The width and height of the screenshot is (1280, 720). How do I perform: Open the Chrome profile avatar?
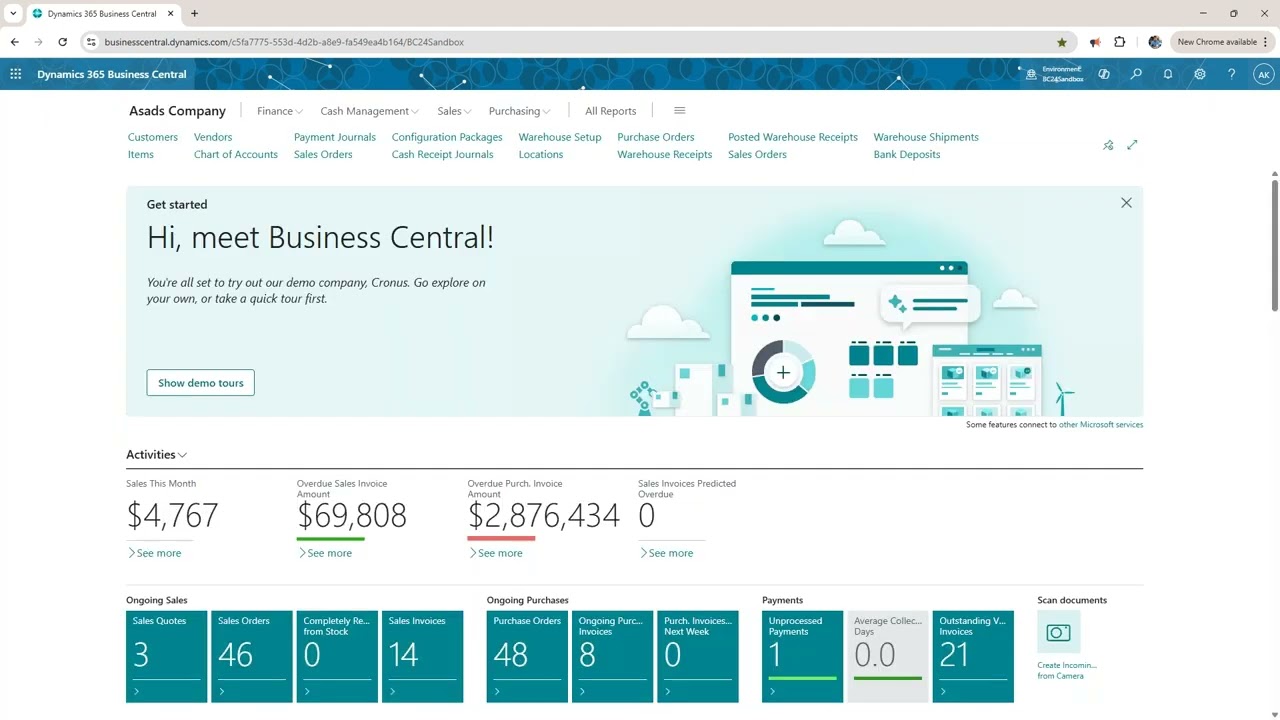pos(1155,42)
